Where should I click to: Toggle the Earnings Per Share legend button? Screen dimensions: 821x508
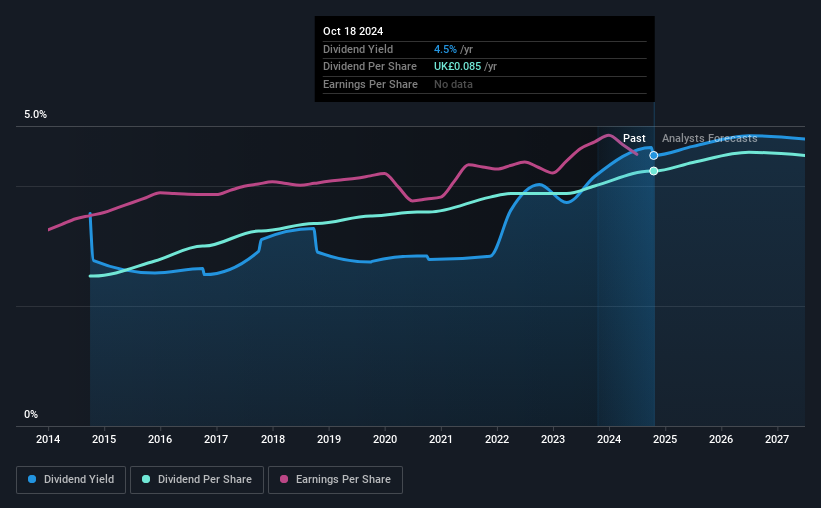(x=335, y=480)
